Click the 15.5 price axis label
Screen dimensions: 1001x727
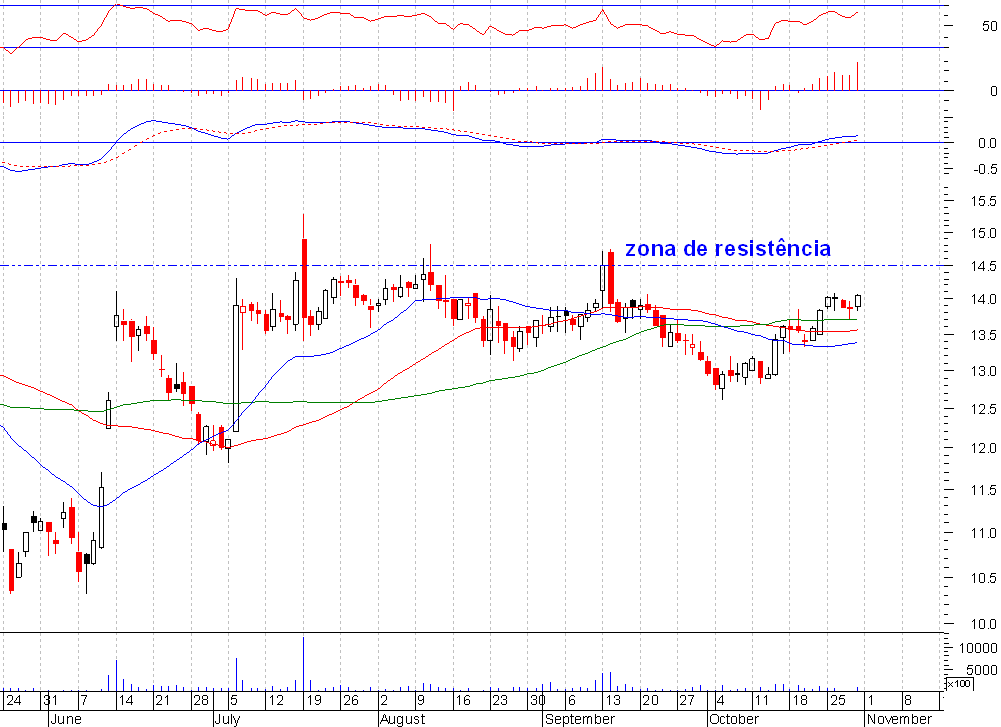coord(984,201)
